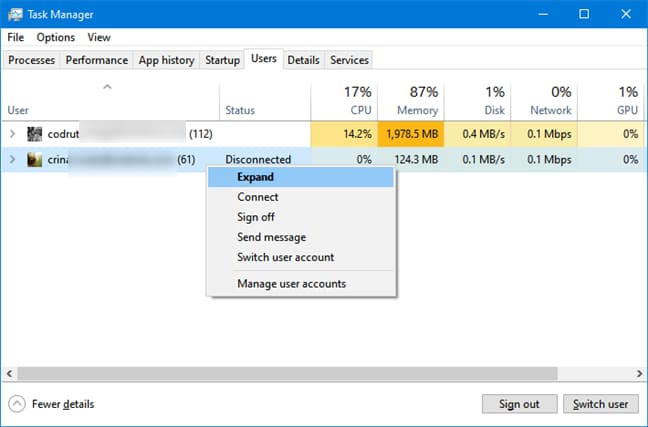Open the Options menu
This screenshot has width=648, height=427.
pos(56,37)
